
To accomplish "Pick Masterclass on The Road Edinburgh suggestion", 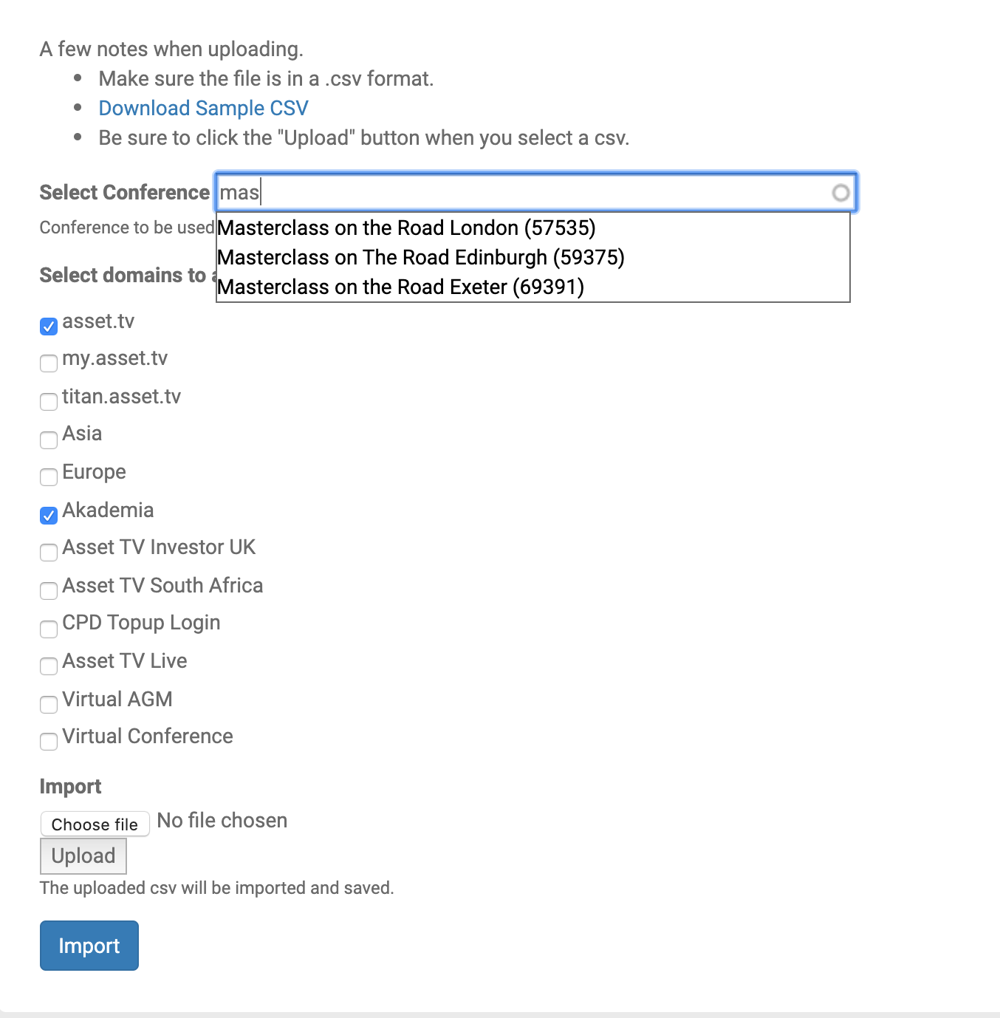I will [x=532, y=258].
